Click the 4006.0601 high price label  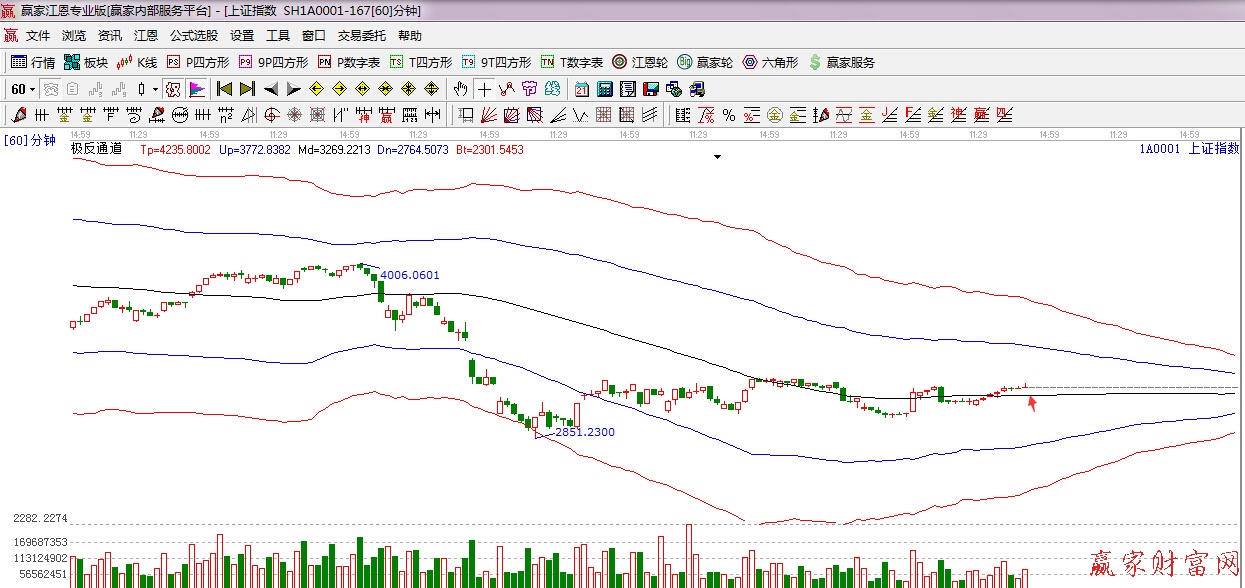tap(410, 275)
